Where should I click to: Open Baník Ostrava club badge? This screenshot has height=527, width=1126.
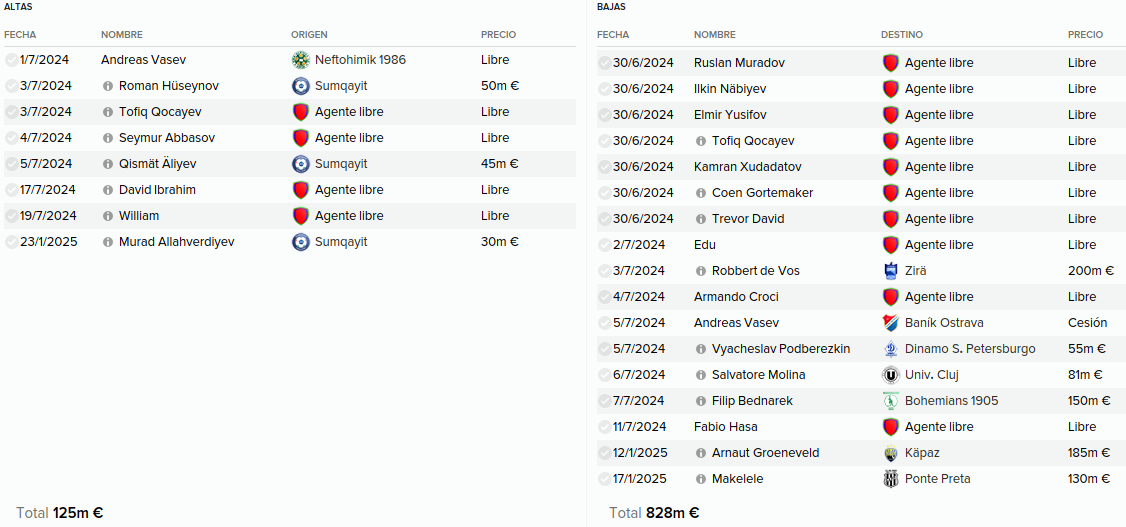tap(890, 323)
